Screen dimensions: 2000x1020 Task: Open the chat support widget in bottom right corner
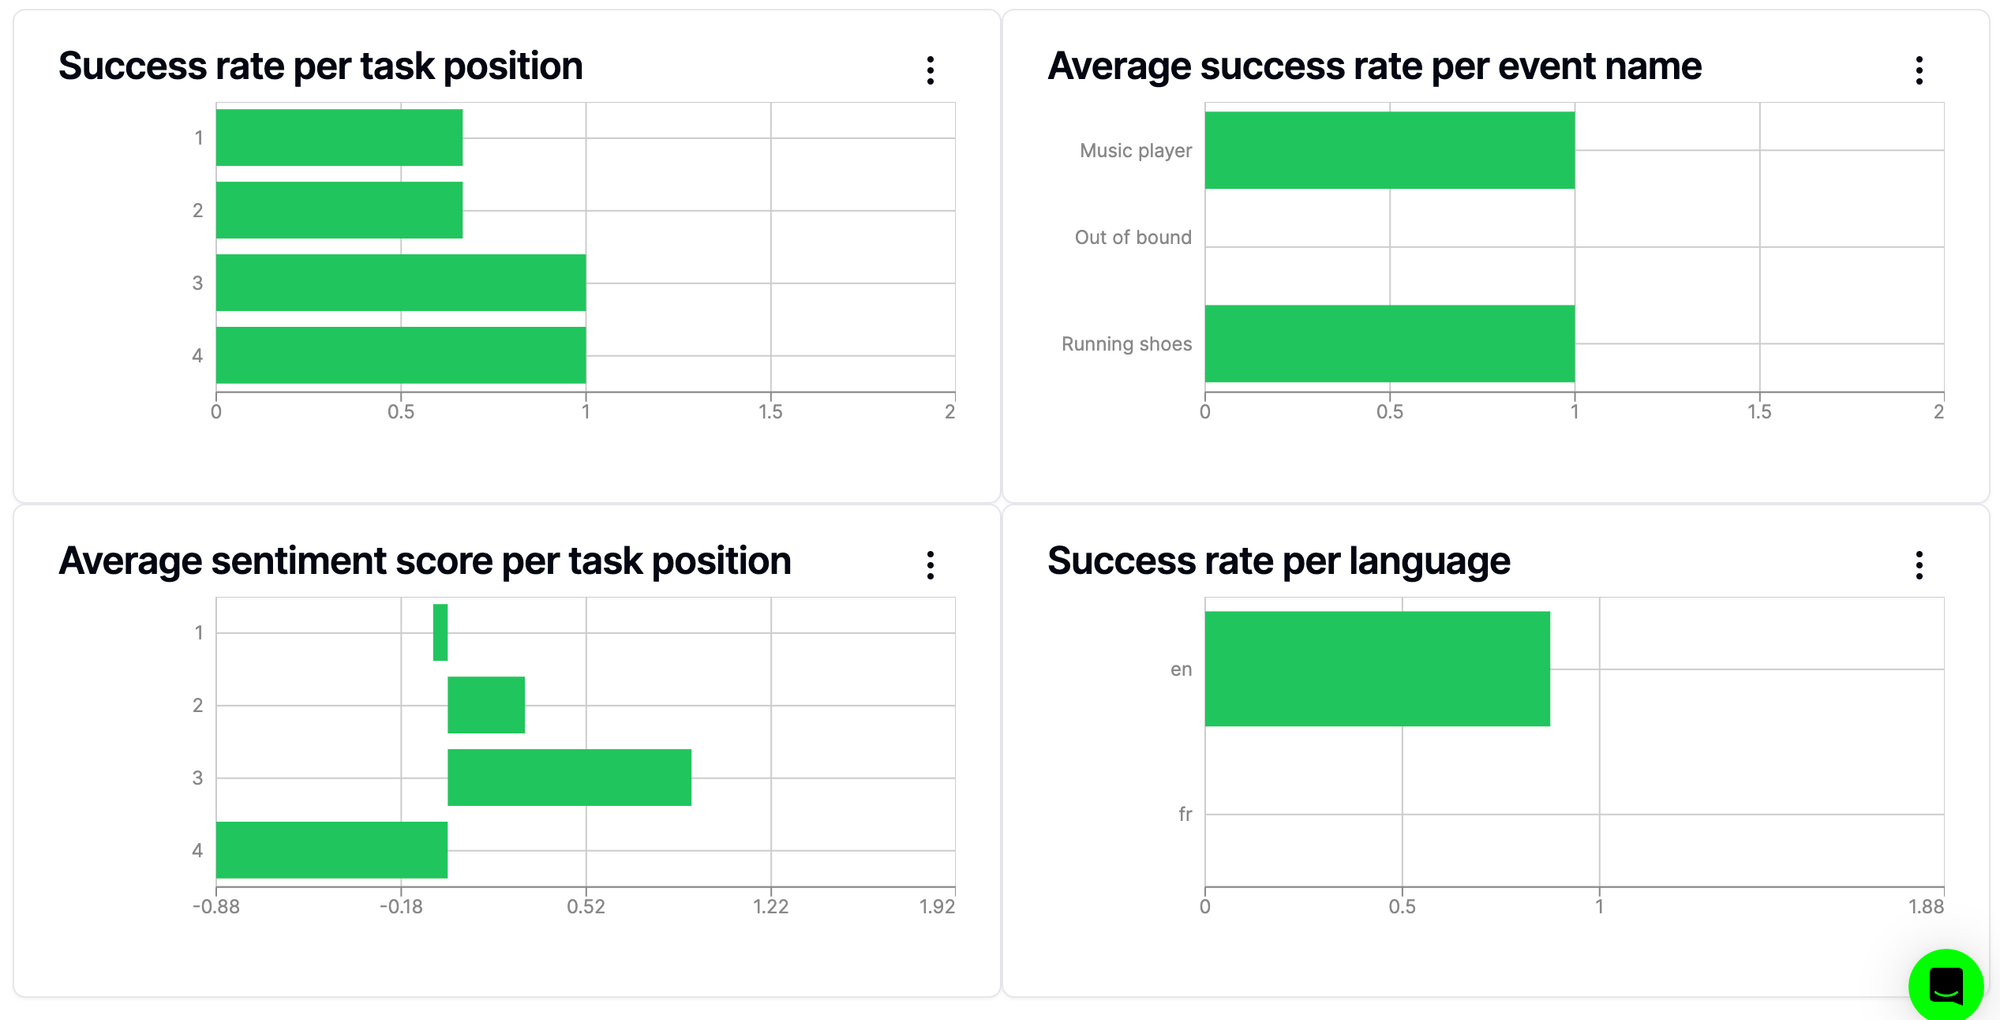1944,985
